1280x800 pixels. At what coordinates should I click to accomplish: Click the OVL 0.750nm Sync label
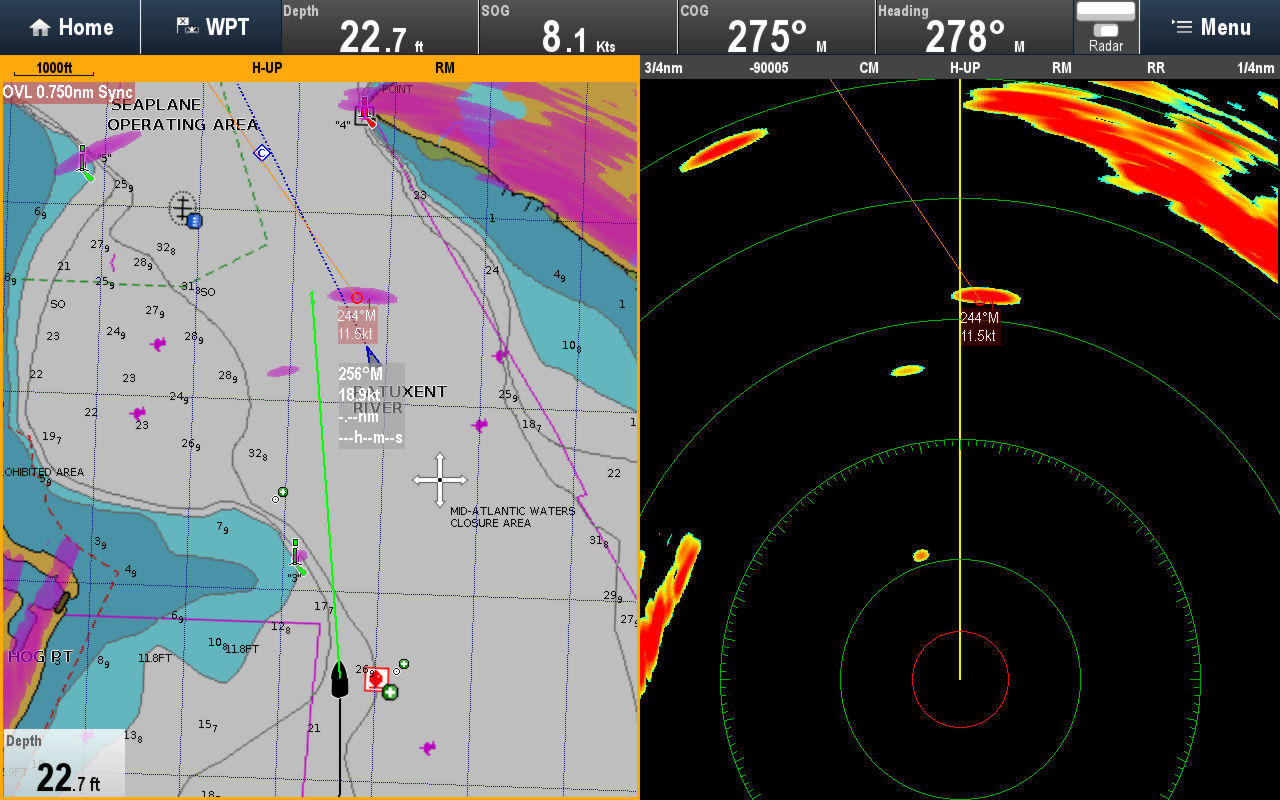pos(68,92)
